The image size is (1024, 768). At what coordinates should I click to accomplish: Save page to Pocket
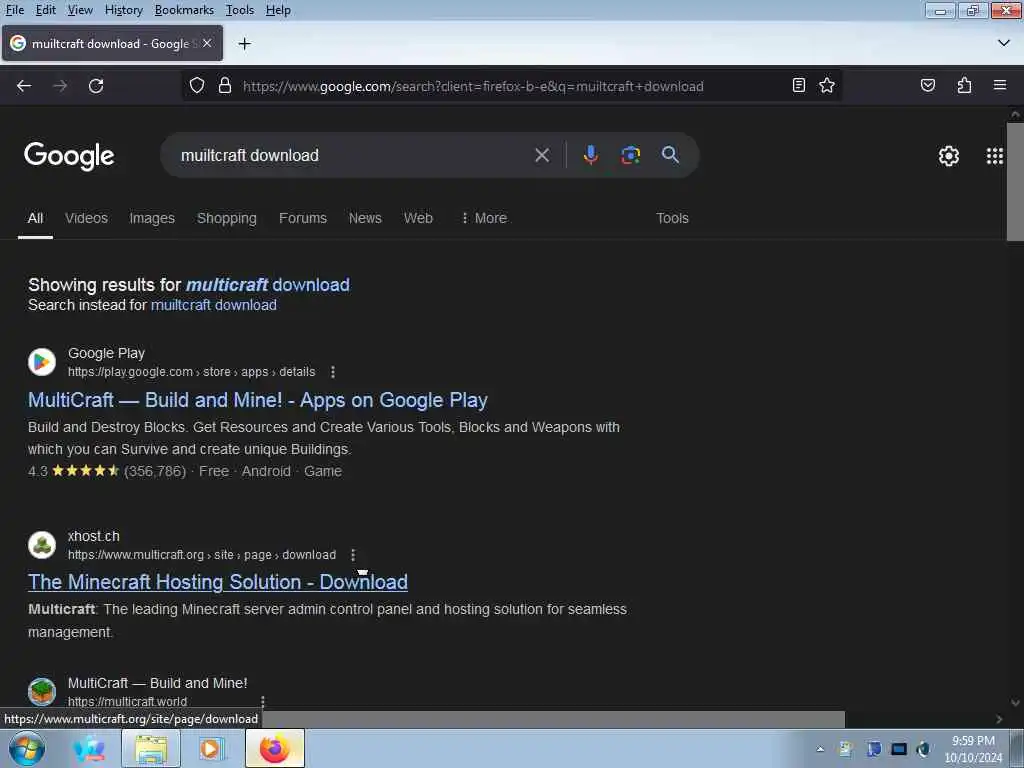[x=927, y=85]
